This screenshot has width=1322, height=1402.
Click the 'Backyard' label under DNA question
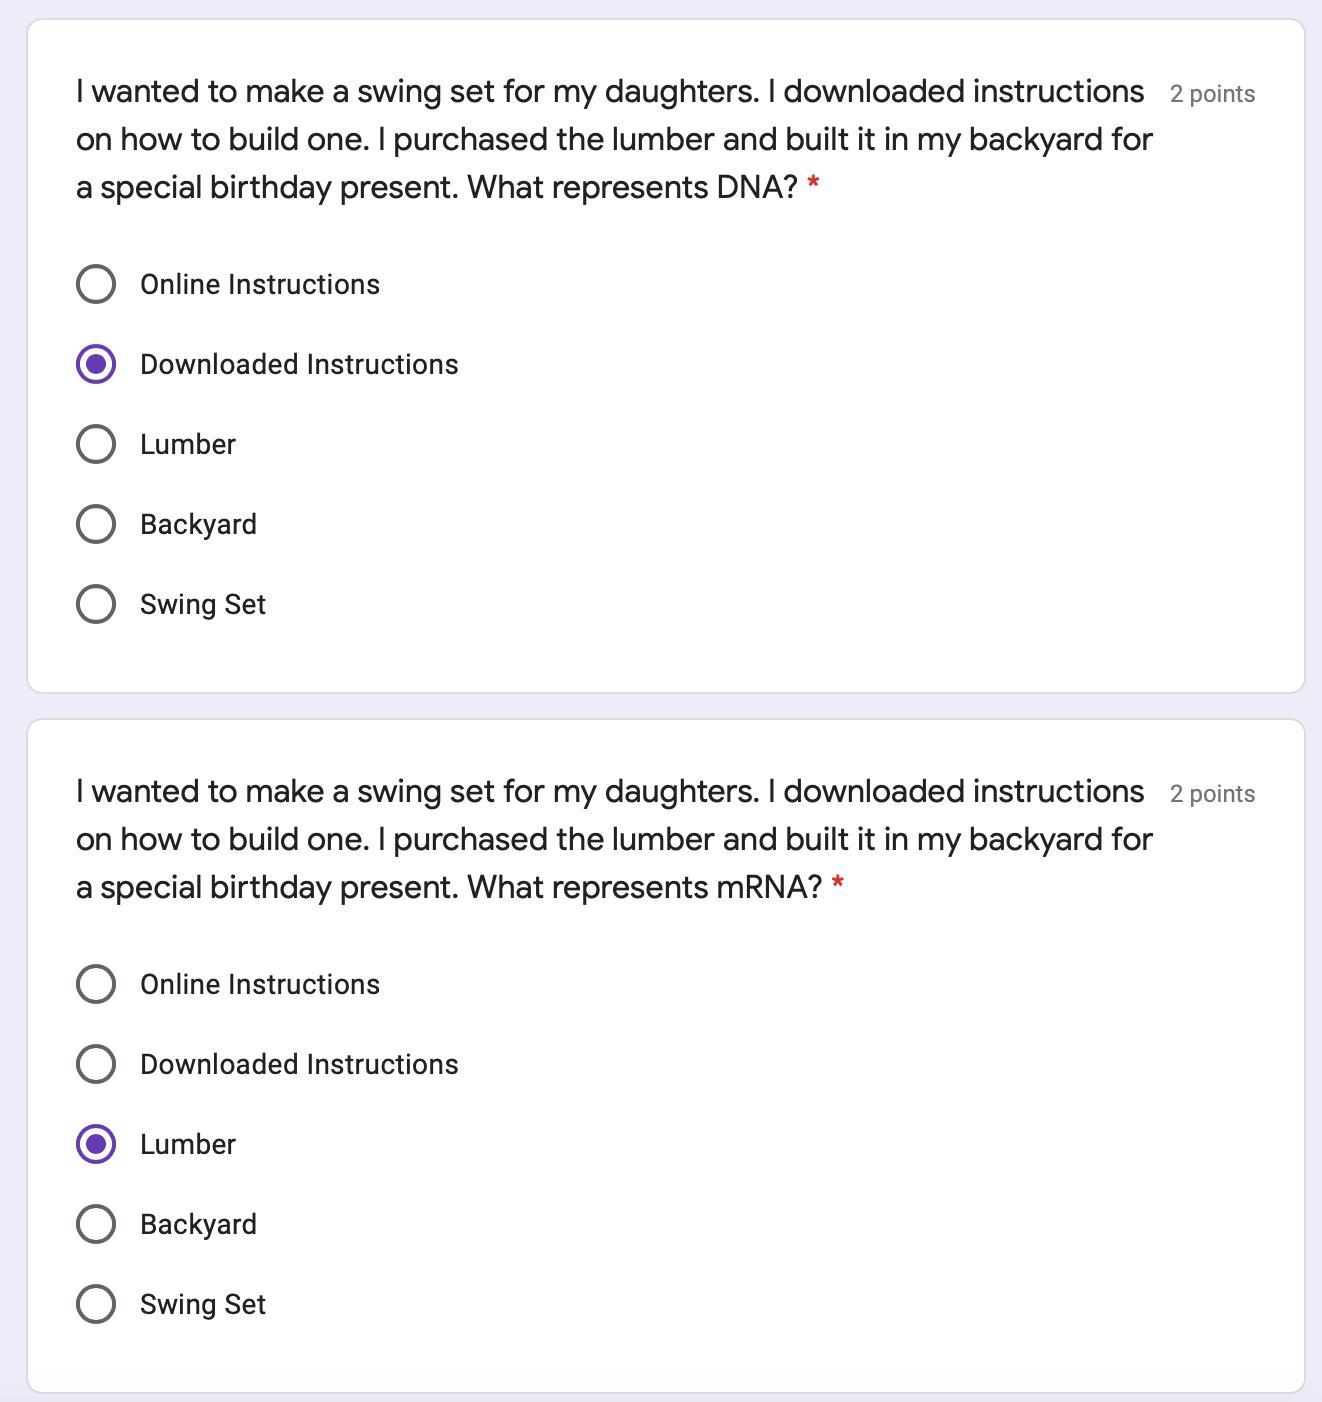click(198, 524)
